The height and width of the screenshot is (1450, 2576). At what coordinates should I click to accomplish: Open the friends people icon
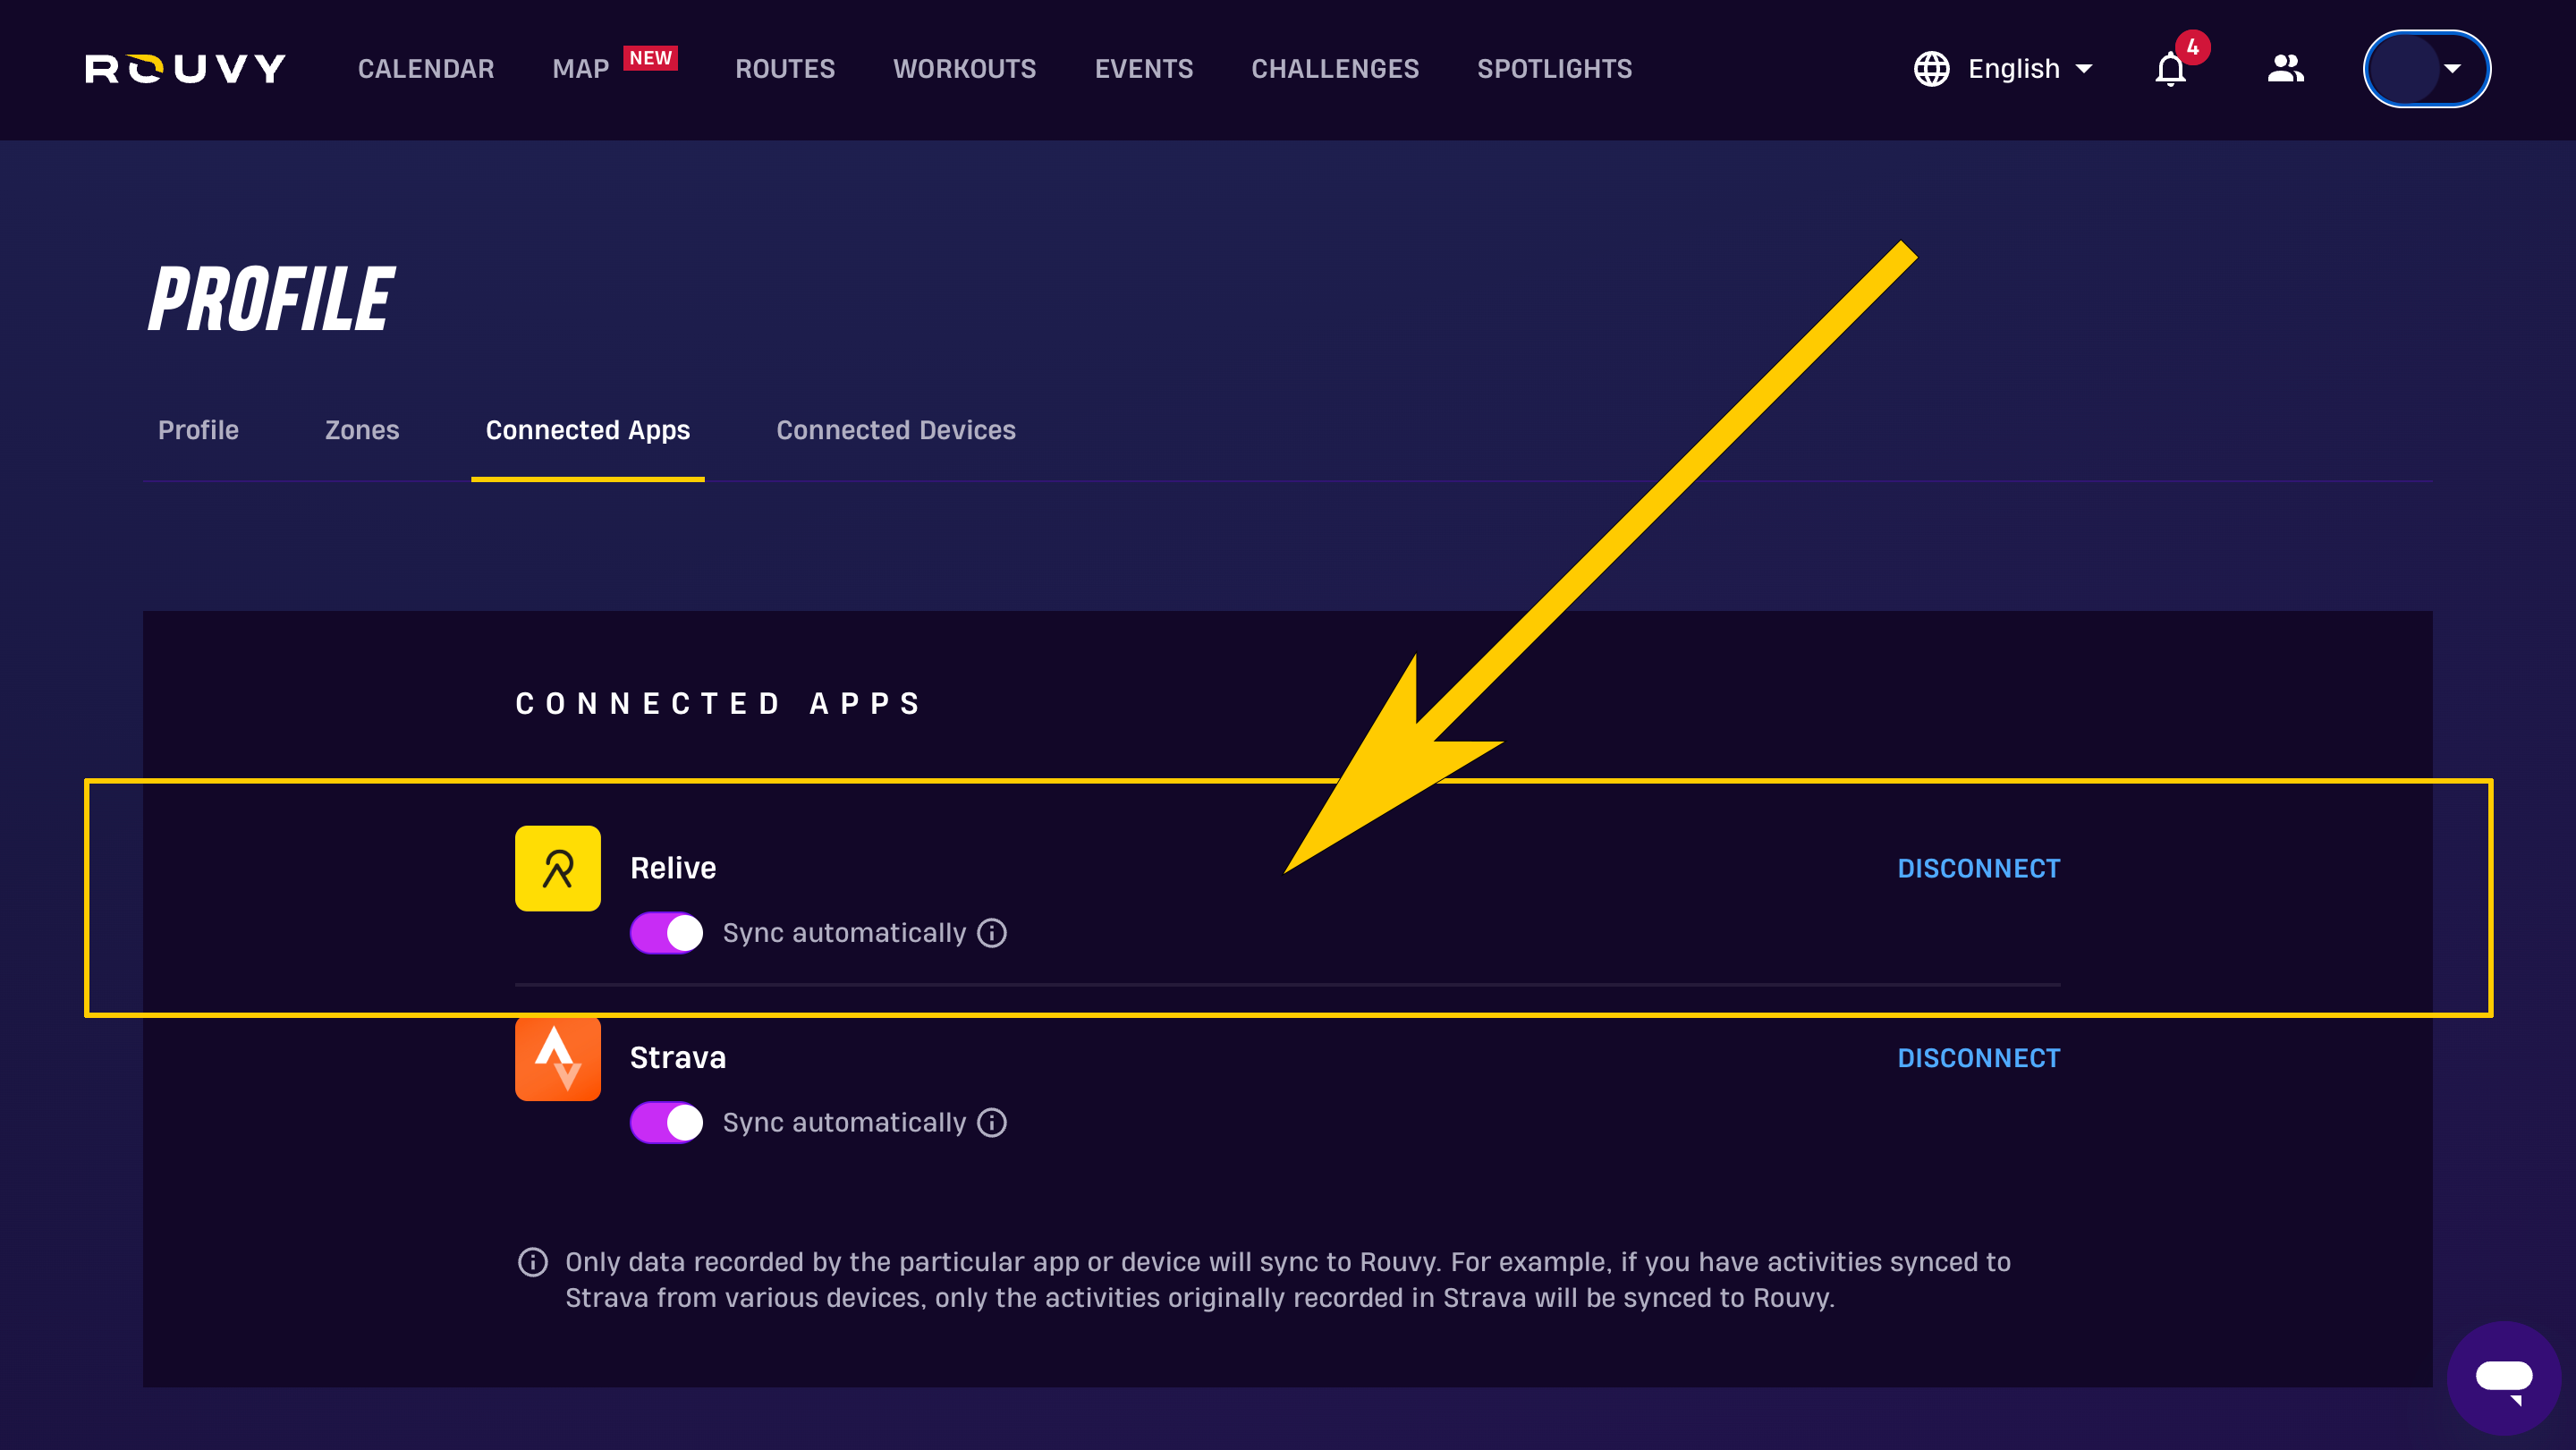2285,69
